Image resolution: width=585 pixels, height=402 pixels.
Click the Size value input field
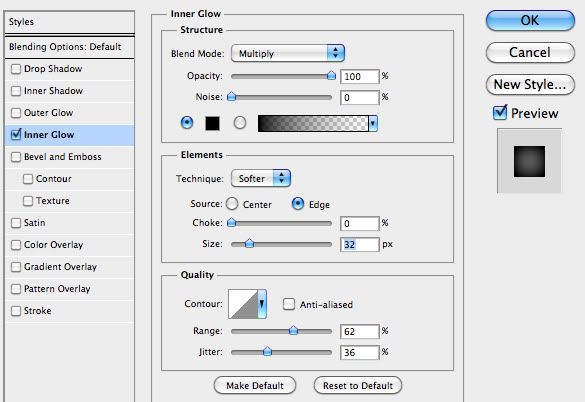click(x=360, y=244)
